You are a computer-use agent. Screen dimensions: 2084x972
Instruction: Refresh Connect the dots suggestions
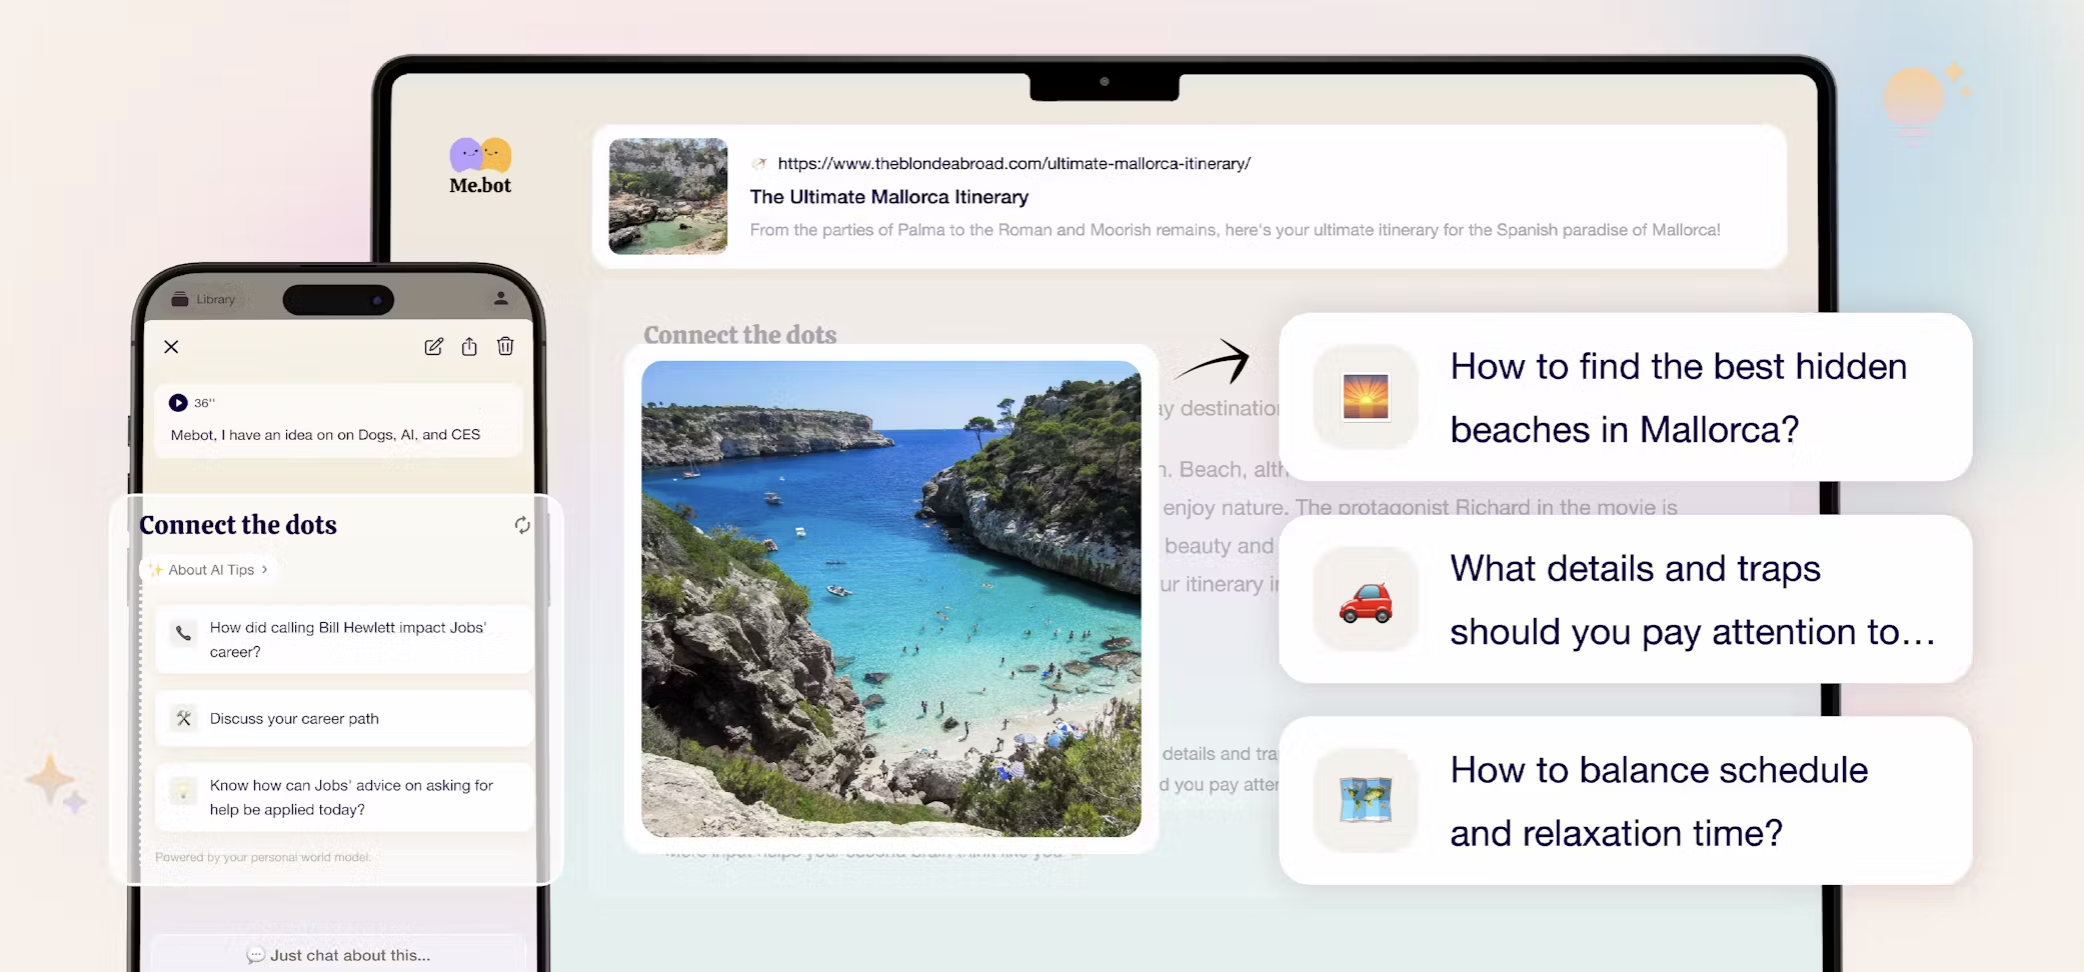tap(522, 524)
